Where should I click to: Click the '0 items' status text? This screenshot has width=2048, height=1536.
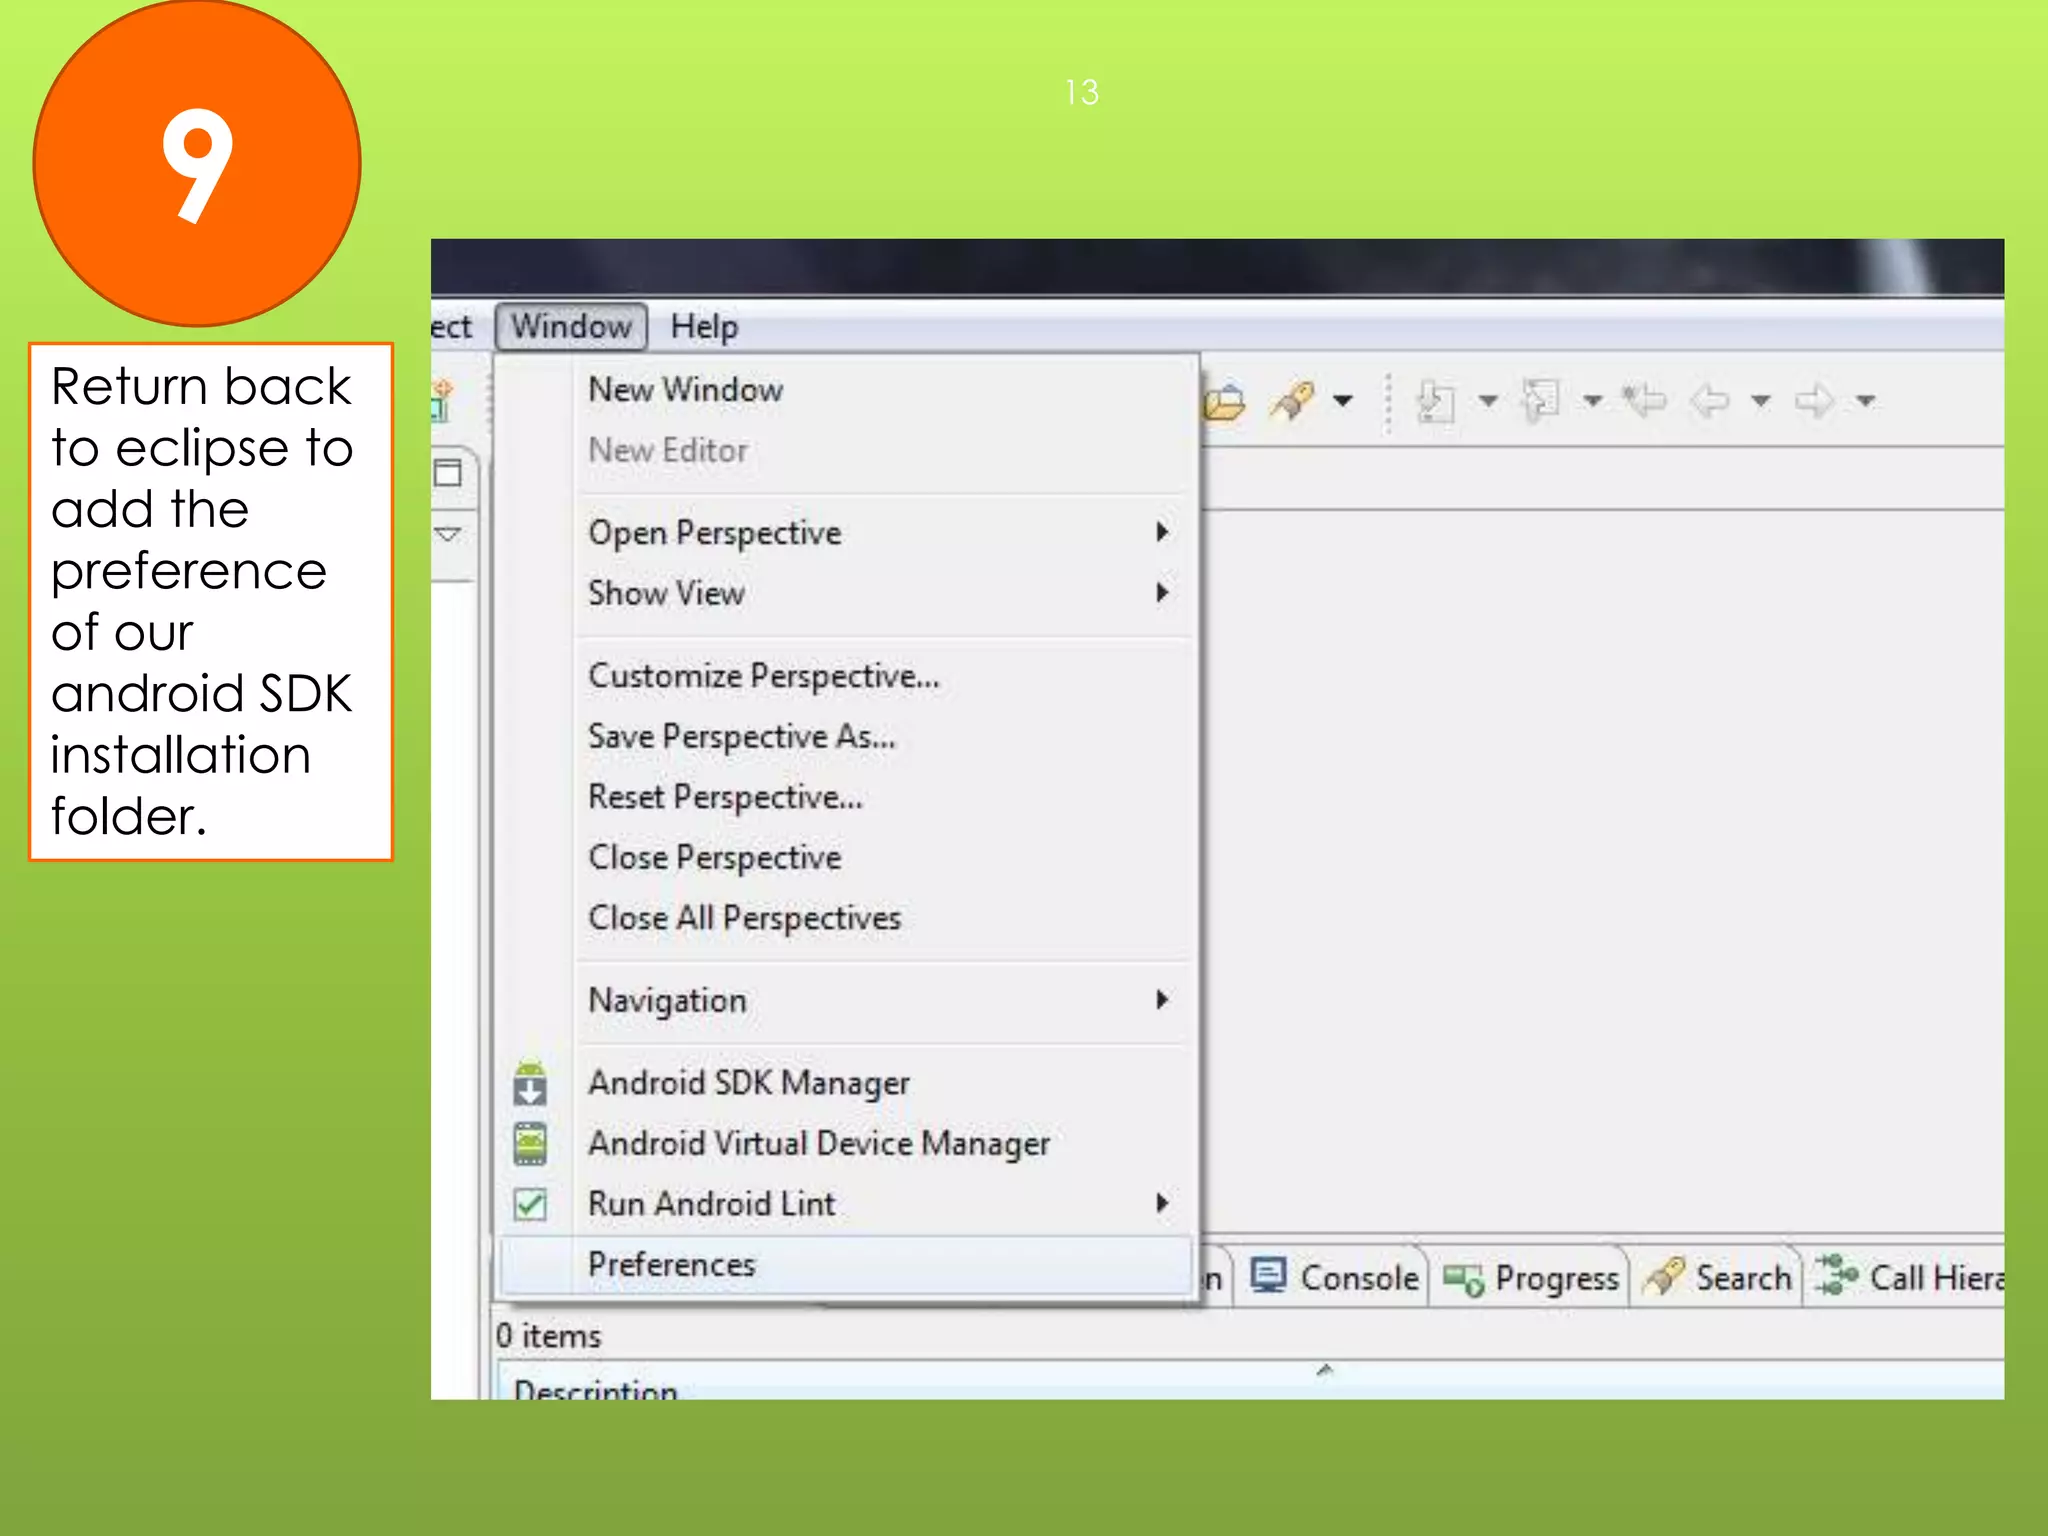(x=548, y=1336)
